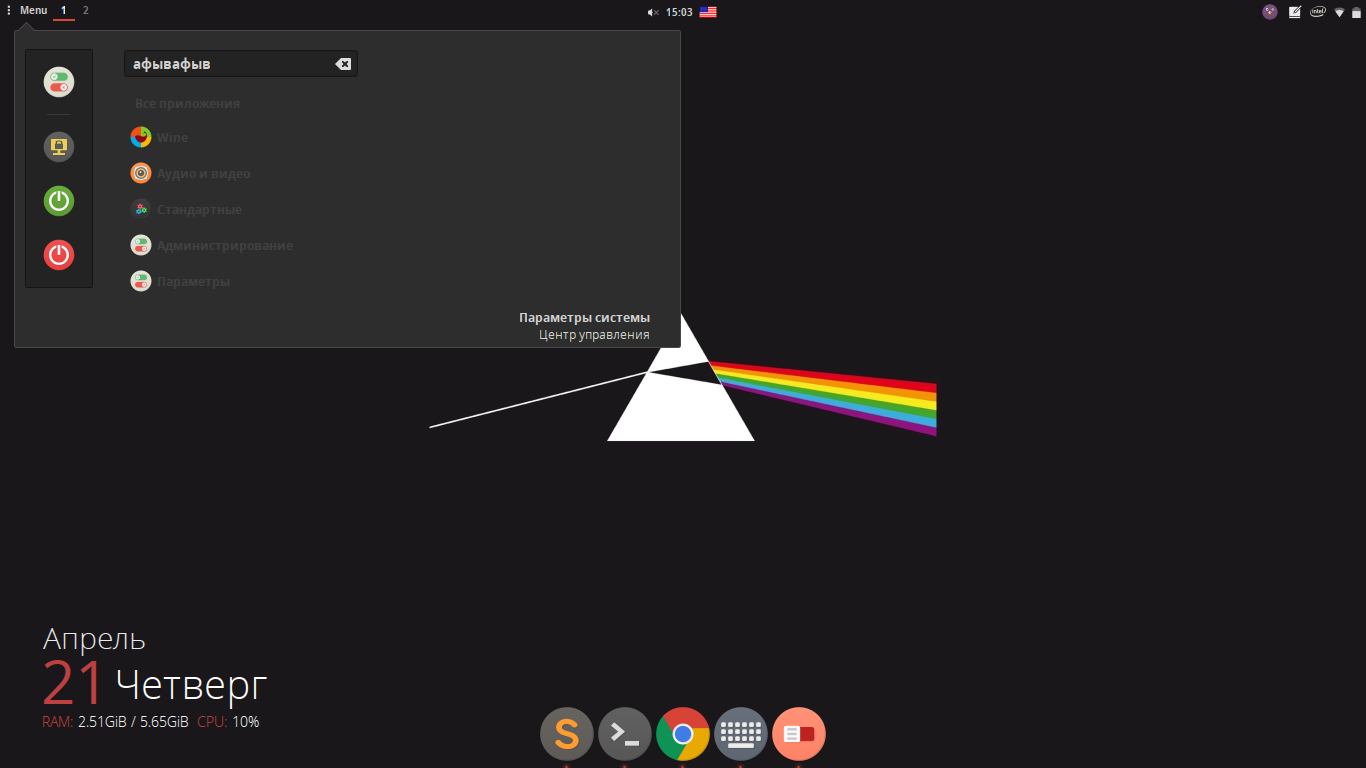Select the Все приложения category

[187, 104]
